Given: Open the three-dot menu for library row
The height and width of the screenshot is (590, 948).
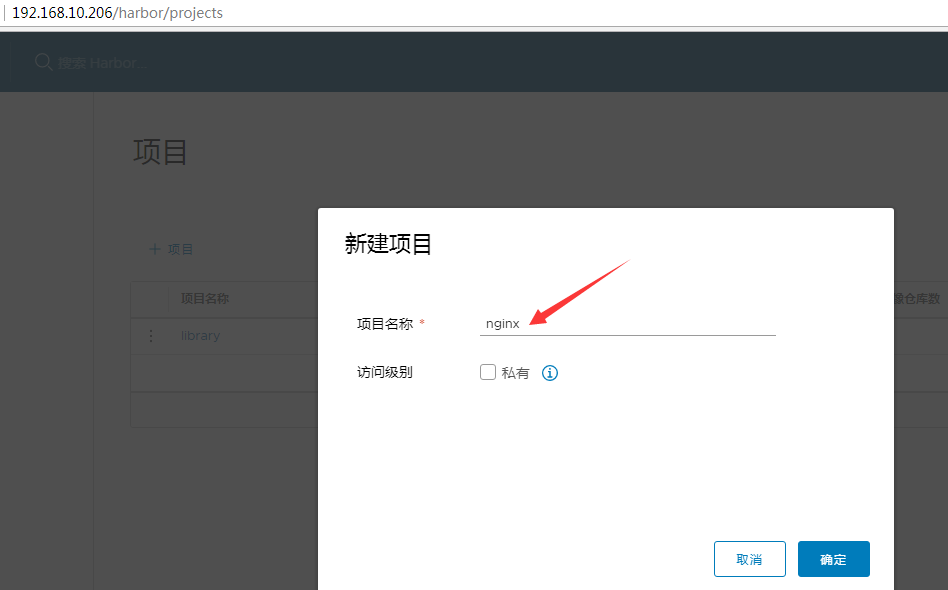Looking at the screenshot, I should (151, 336).
